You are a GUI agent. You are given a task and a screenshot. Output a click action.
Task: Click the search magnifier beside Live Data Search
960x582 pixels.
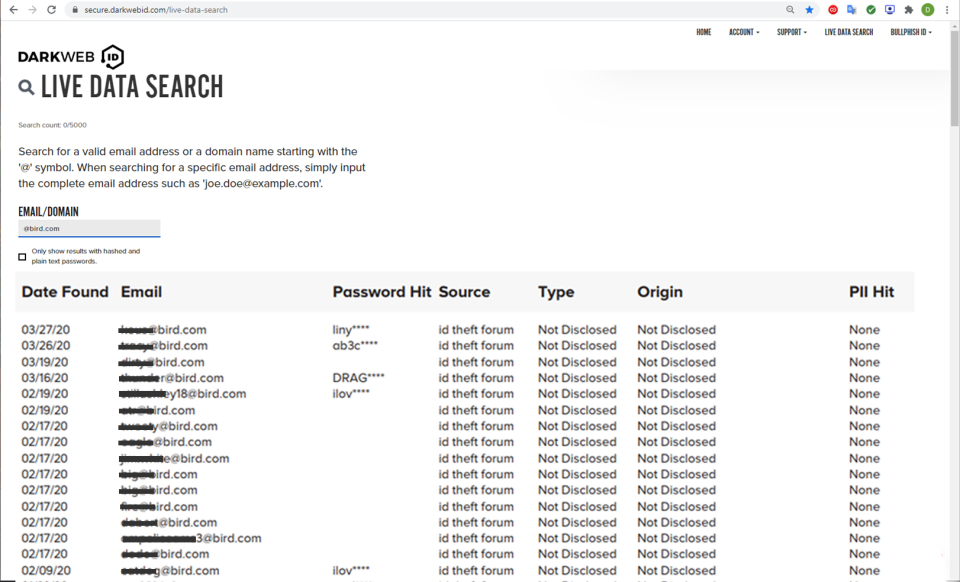[x=26, y=87]
